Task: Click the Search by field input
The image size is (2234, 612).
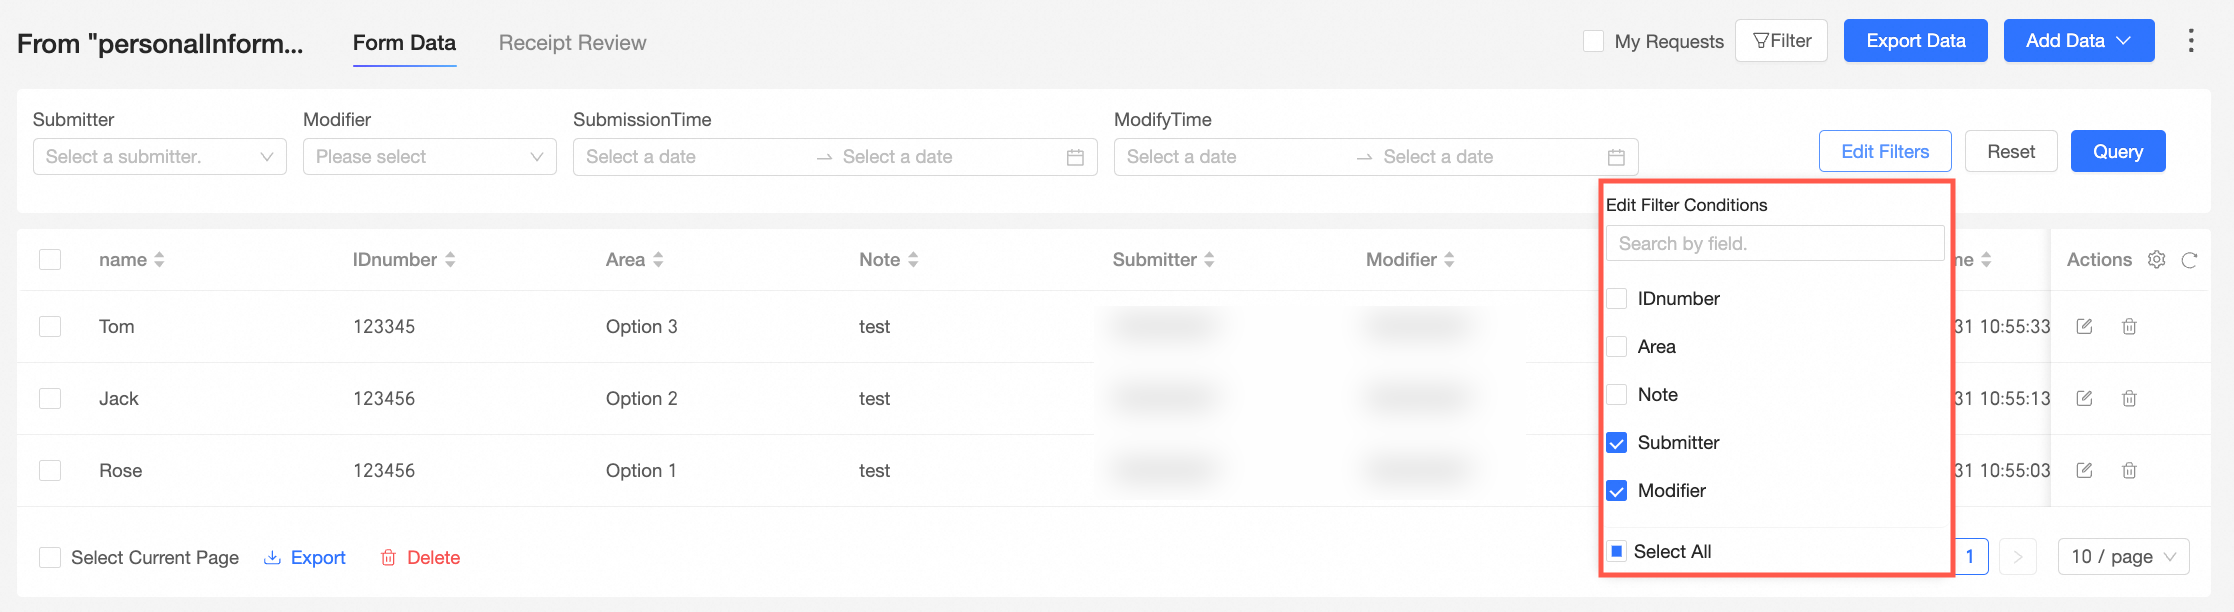Action: (x=1774, y=244)
